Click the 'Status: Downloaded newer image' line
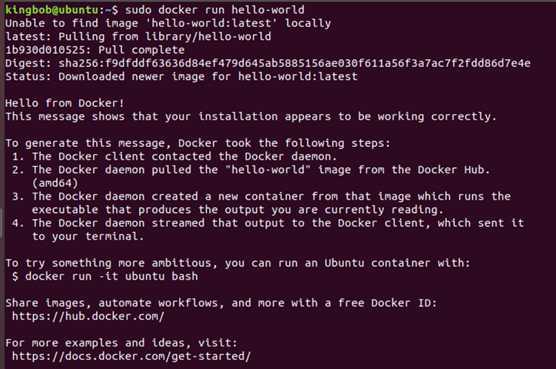Screen dimensions: 556x369 (181, 77)
